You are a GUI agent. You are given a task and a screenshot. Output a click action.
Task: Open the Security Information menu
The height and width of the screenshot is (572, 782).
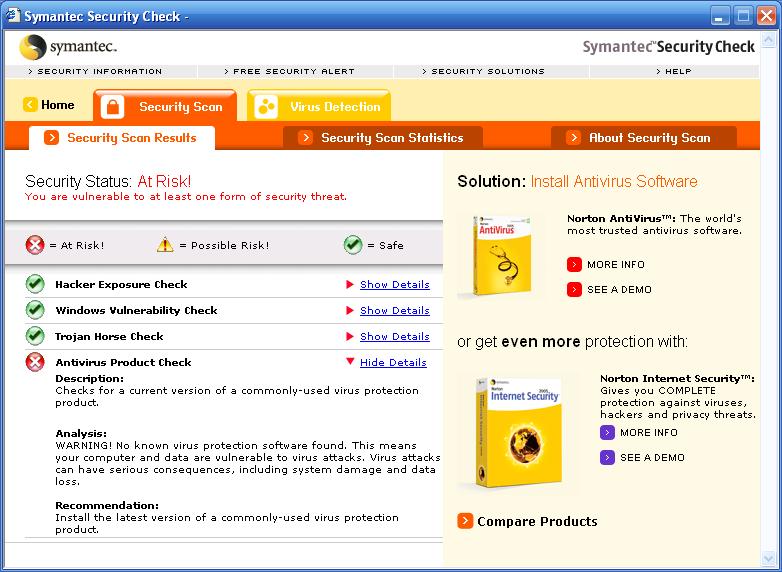click(x=95, y=71)
